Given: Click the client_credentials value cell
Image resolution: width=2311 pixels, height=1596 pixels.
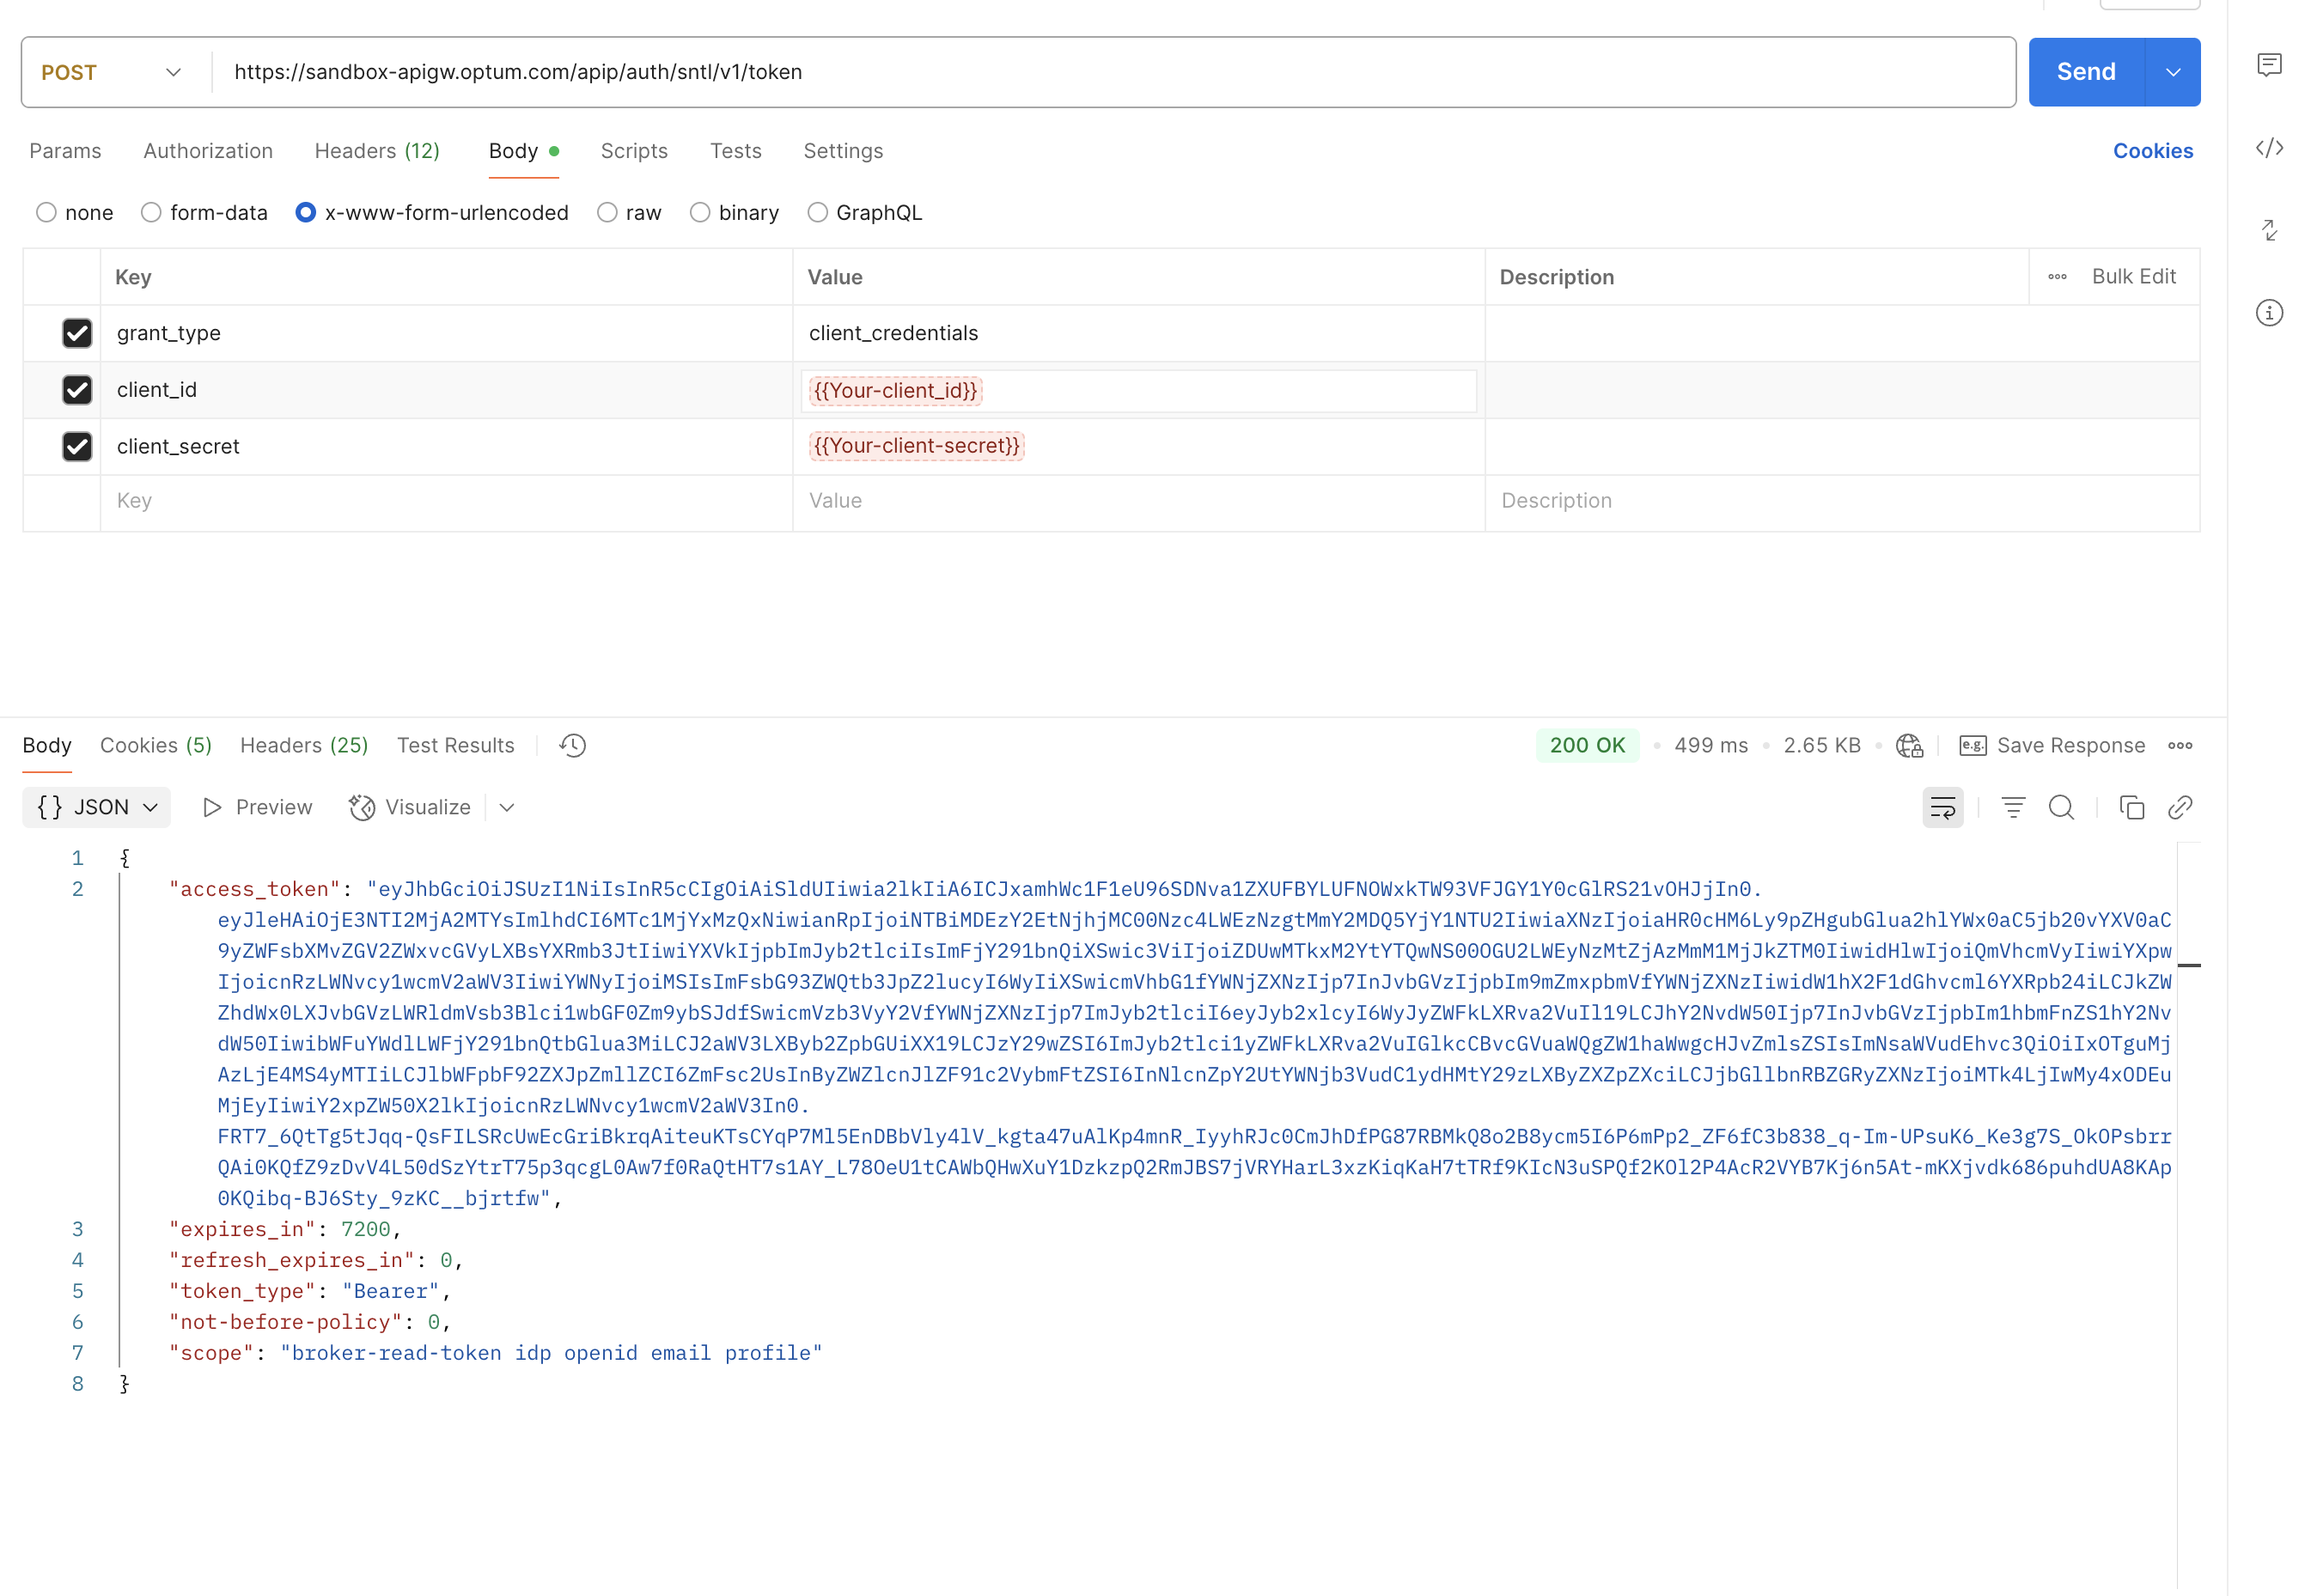Looking at the screenshot, I should tap(1139, 333).
